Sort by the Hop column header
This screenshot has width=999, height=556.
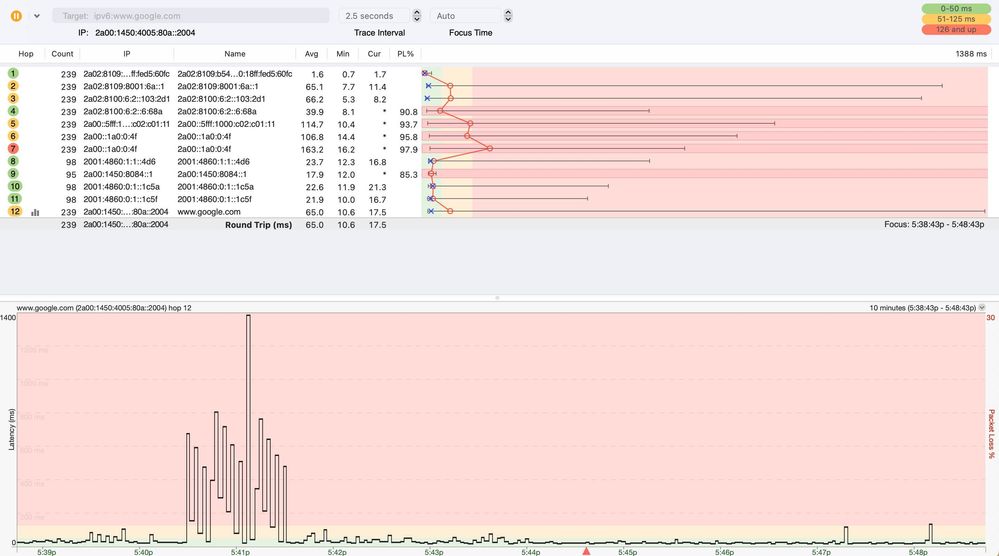pyautogui.click(x=25, y=54)
